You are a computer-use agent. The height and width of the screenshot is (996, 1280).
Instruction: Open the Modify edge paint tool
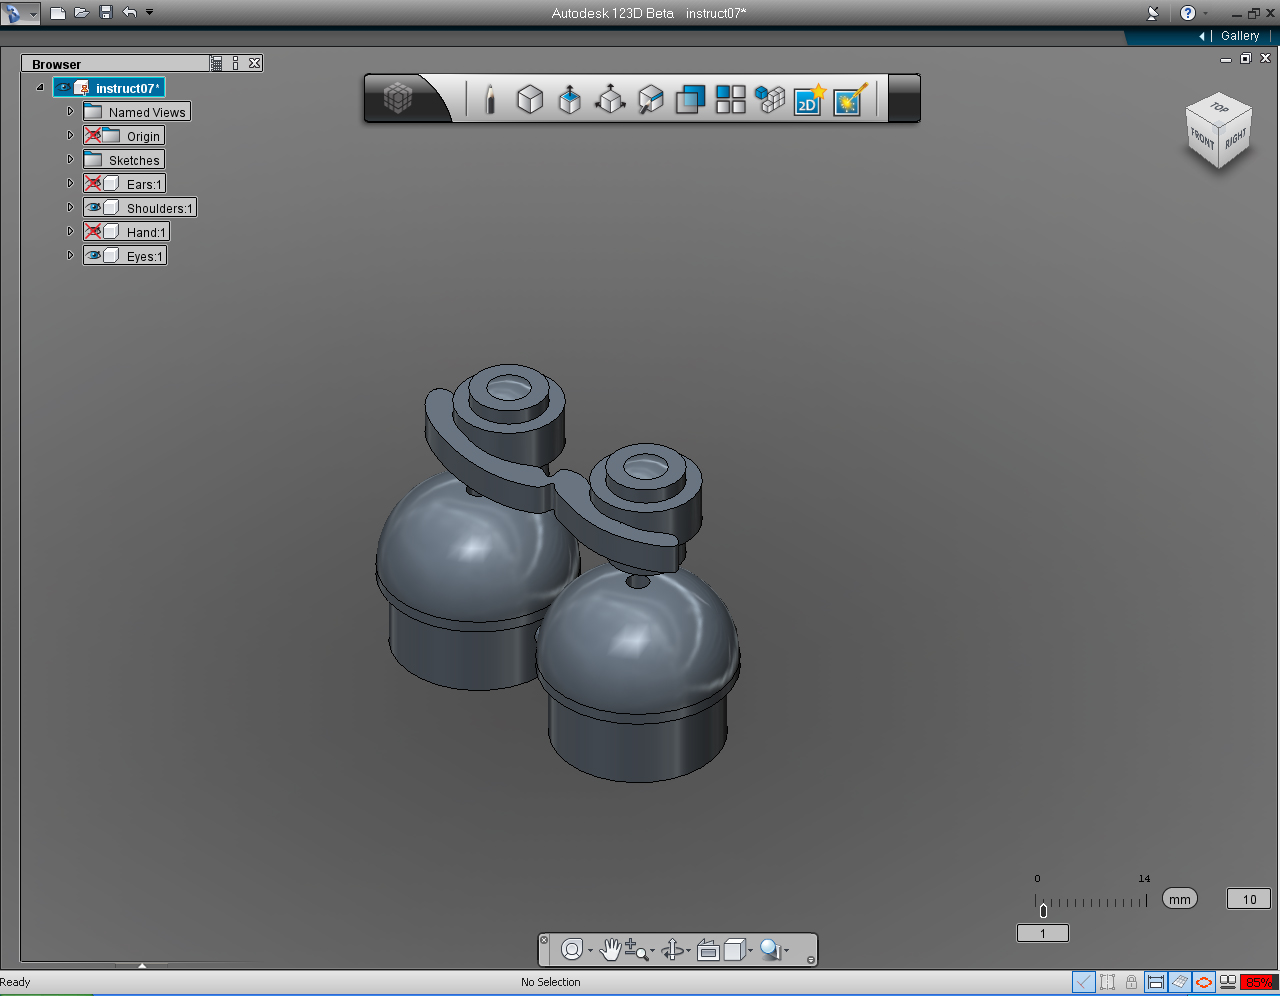pyautogui.click(x=650, y=99)
